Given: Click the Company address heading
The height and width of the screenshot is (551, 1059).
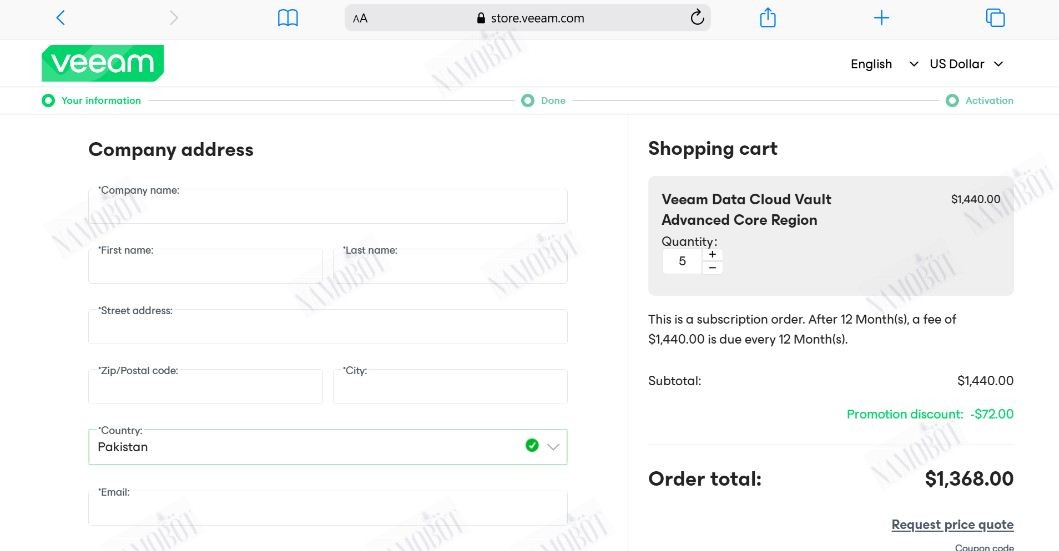Looking at the screenshot, I should (171, 149).
